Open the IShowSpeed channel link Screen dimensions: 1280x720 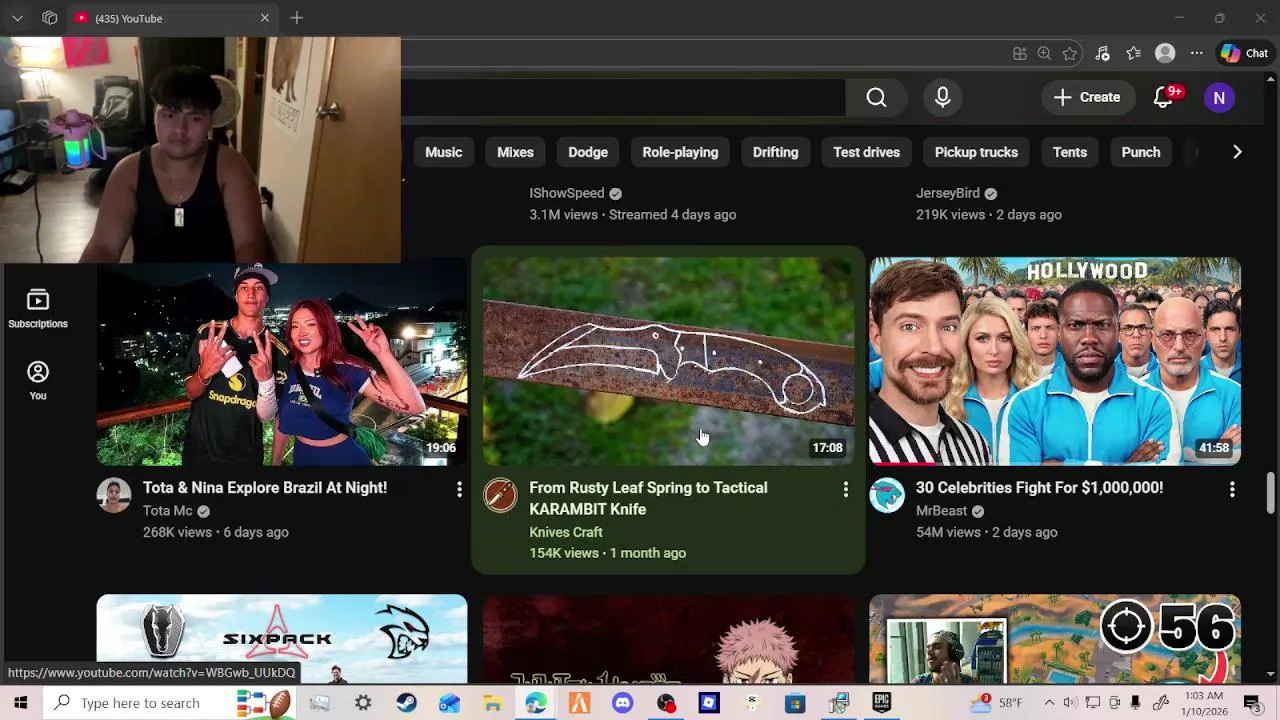567,193
